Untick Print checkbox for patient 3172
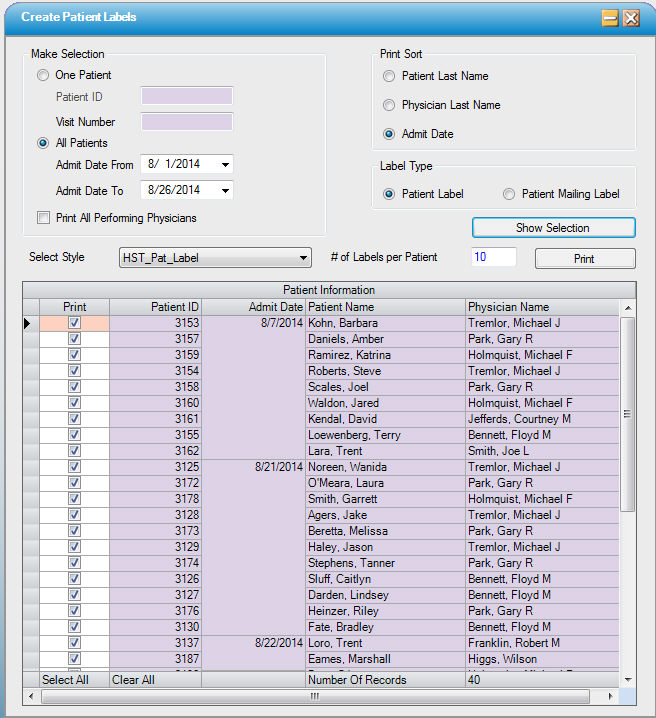The width and height of the screenshot is (656, 718). [74, 483]
